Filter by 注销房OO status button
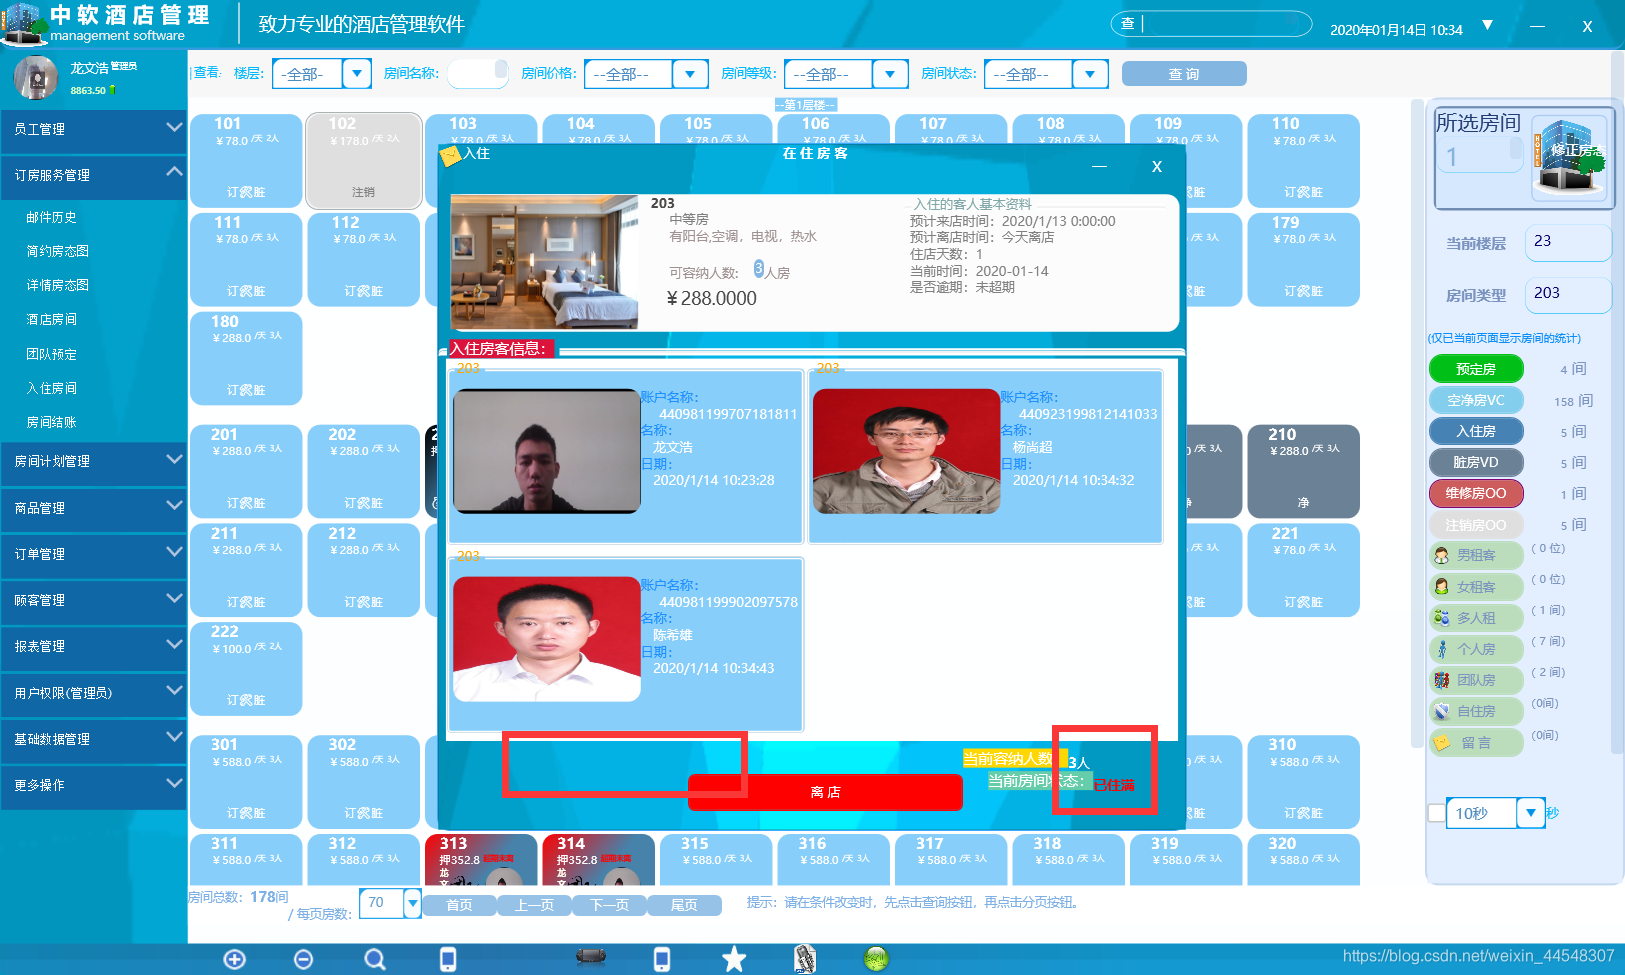Viewport: 1625px width, 975px height. tap(1476, 525)
